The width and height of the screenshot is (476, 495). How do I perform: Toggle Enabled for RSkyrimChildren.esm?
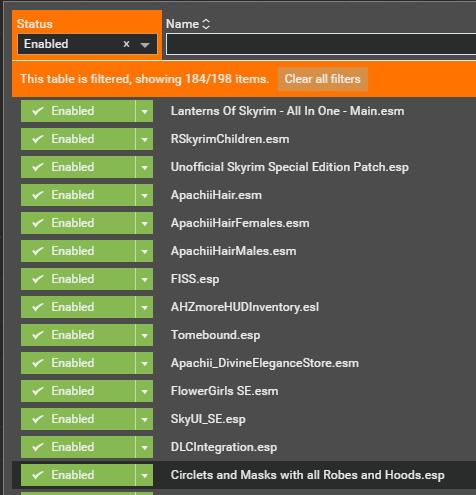78,139
